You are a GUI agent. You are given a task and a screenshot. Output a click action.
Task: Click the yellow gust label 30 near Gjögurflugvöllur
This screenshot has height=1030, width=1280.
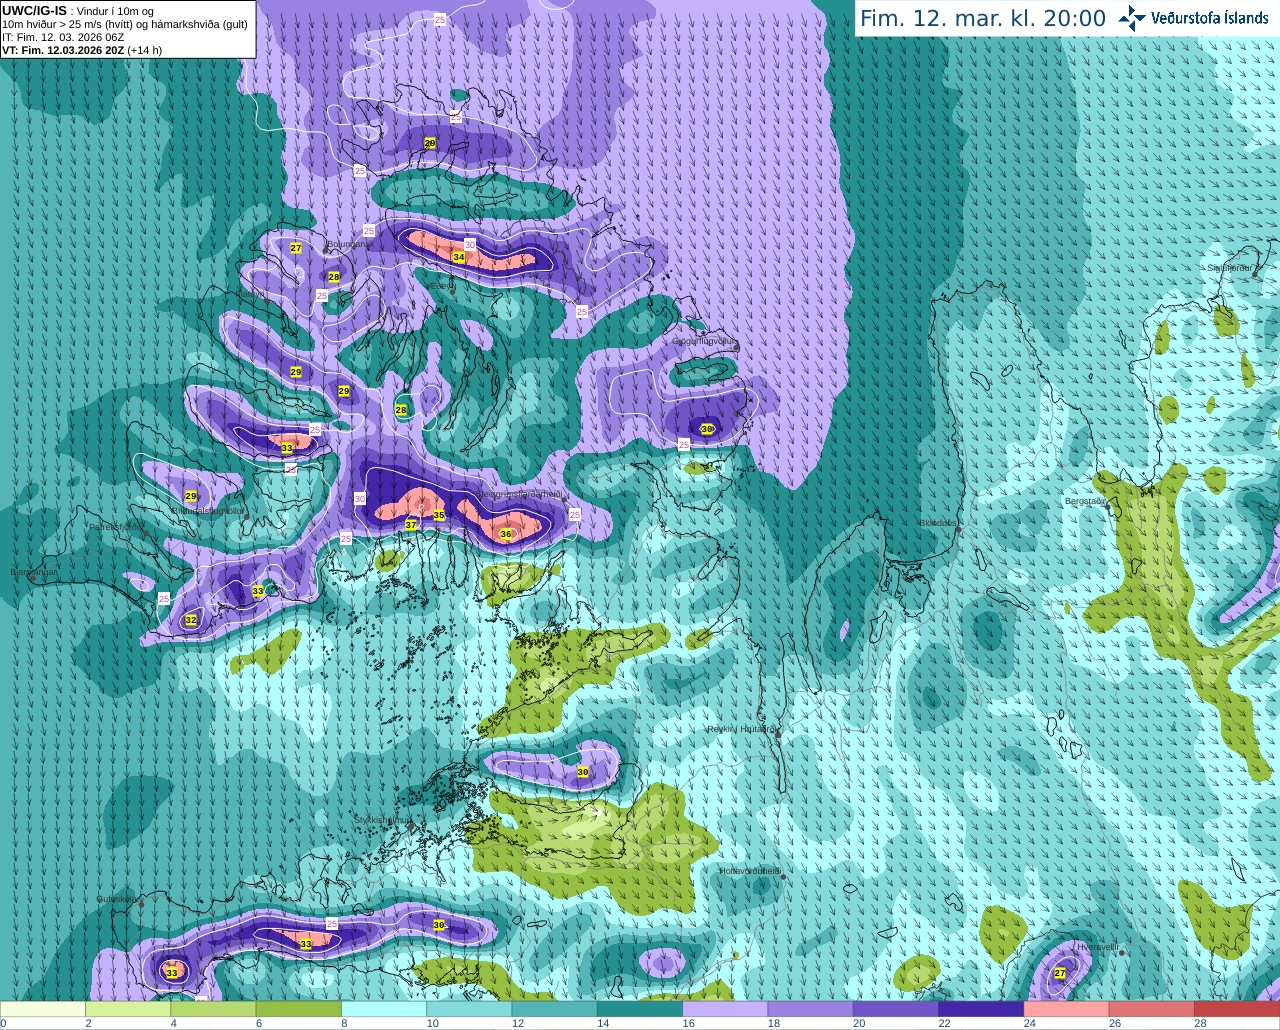pyautogui.click(x=707, y=429)
